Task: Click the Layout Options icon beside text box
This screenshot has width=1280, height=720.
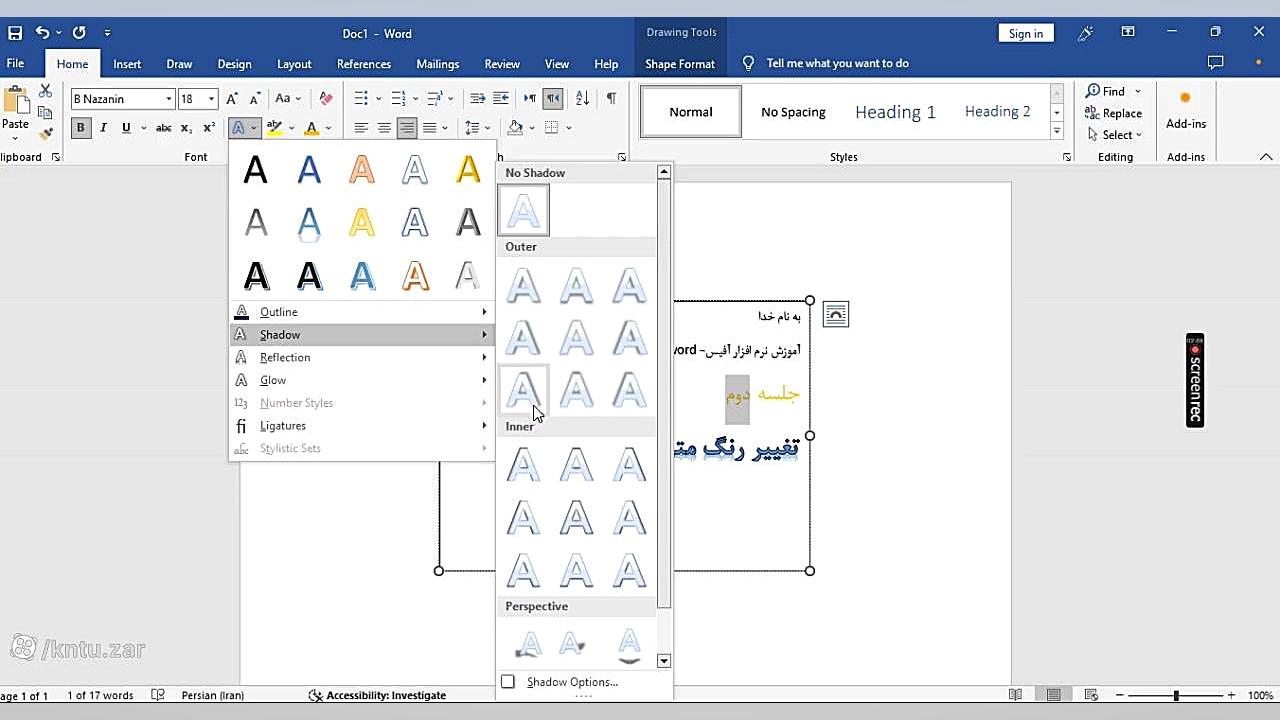Action: 835,315
